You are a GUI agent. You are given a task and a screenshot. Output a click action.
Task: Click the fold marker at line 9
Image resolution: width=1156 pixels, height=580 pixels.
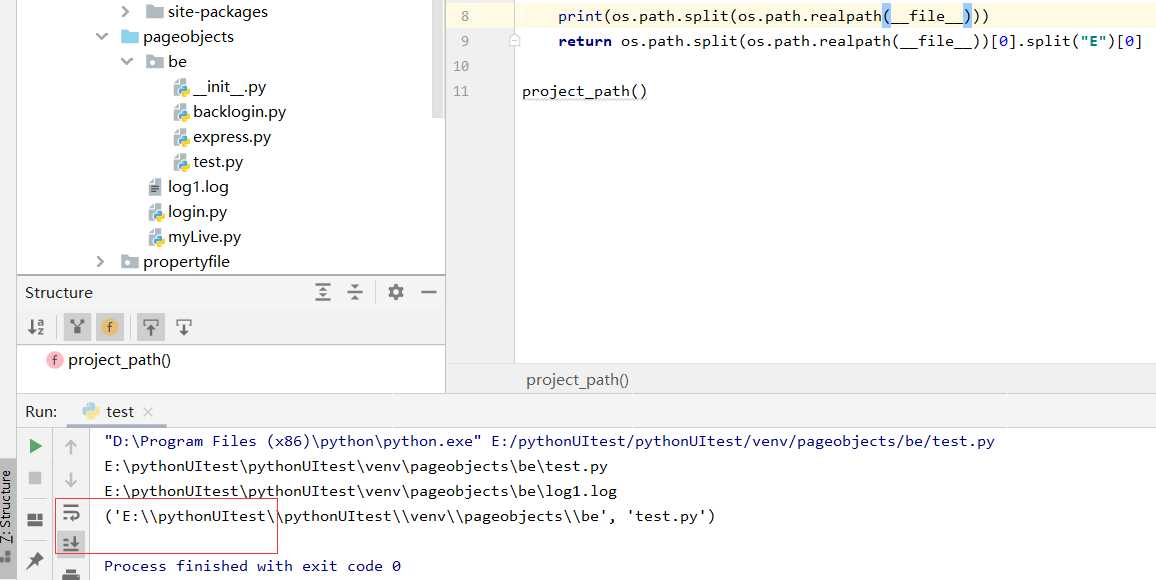pyautogui.click(x=515, y=41)
